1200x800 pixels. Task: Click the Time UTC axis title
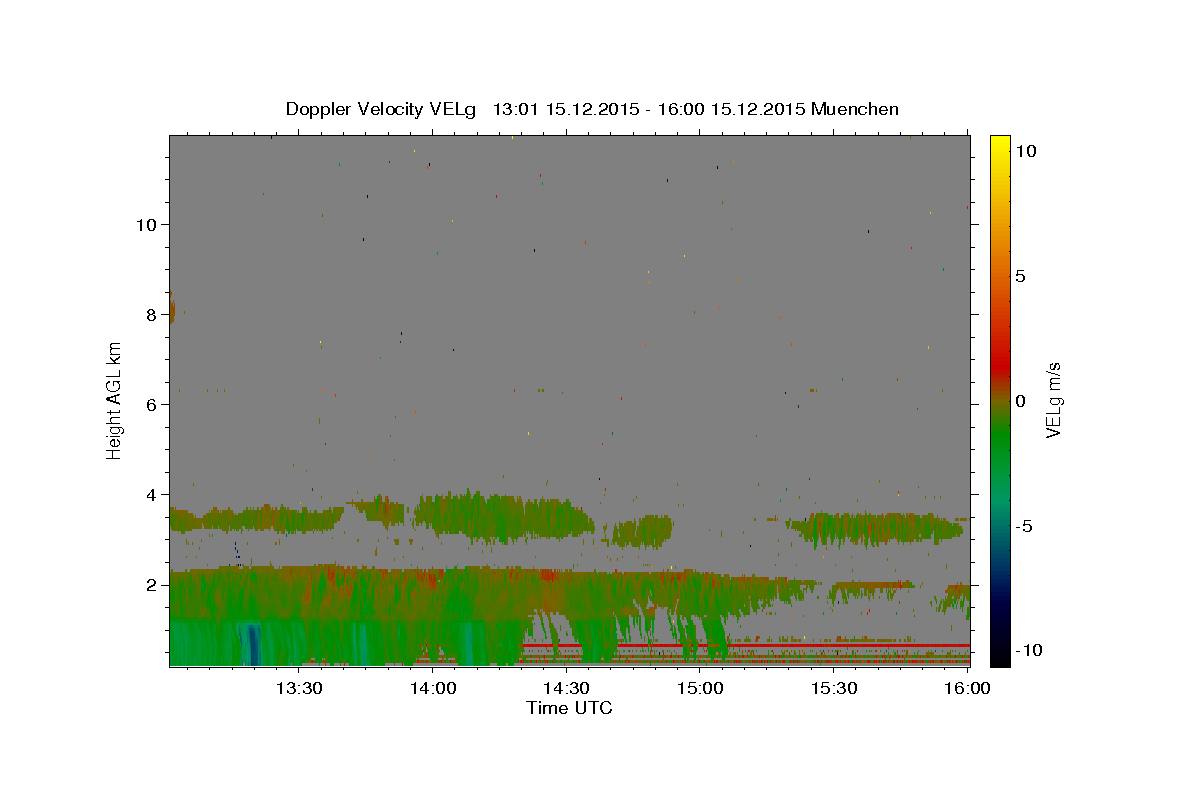(x=569, y=708)
